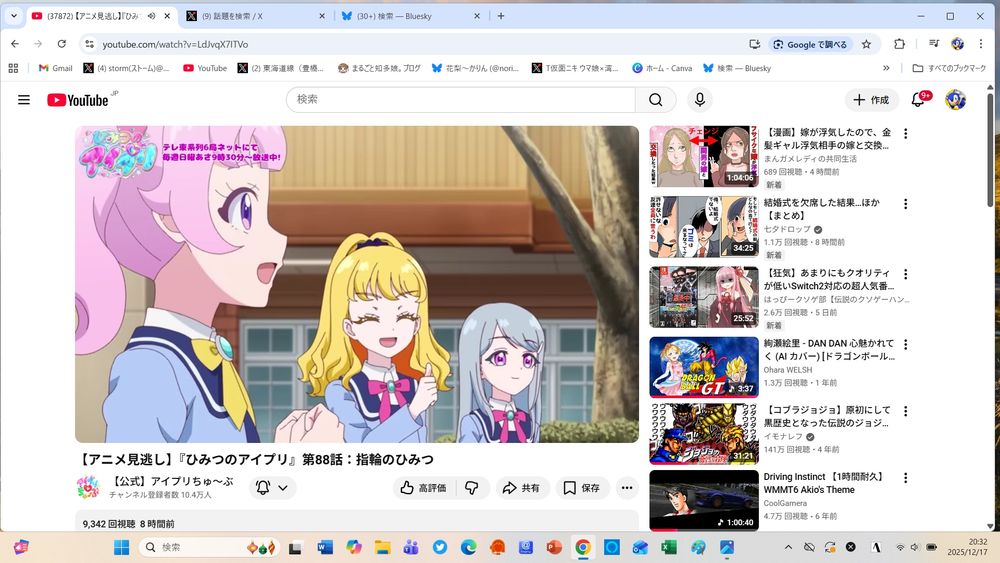Open more options for コブラジョジョ video

(906, 411)
